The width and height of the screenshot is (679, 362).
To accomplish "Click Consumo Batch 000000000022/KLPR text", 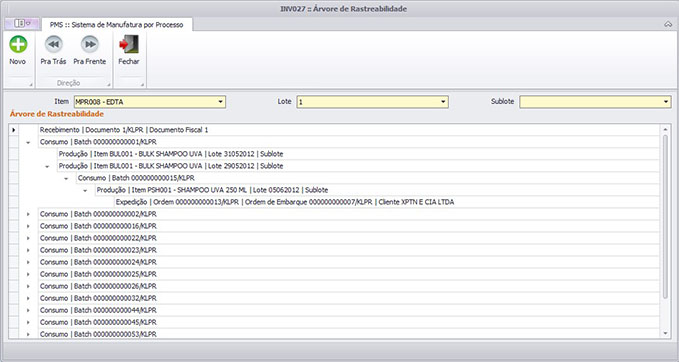I will click(x=98, y=239).
